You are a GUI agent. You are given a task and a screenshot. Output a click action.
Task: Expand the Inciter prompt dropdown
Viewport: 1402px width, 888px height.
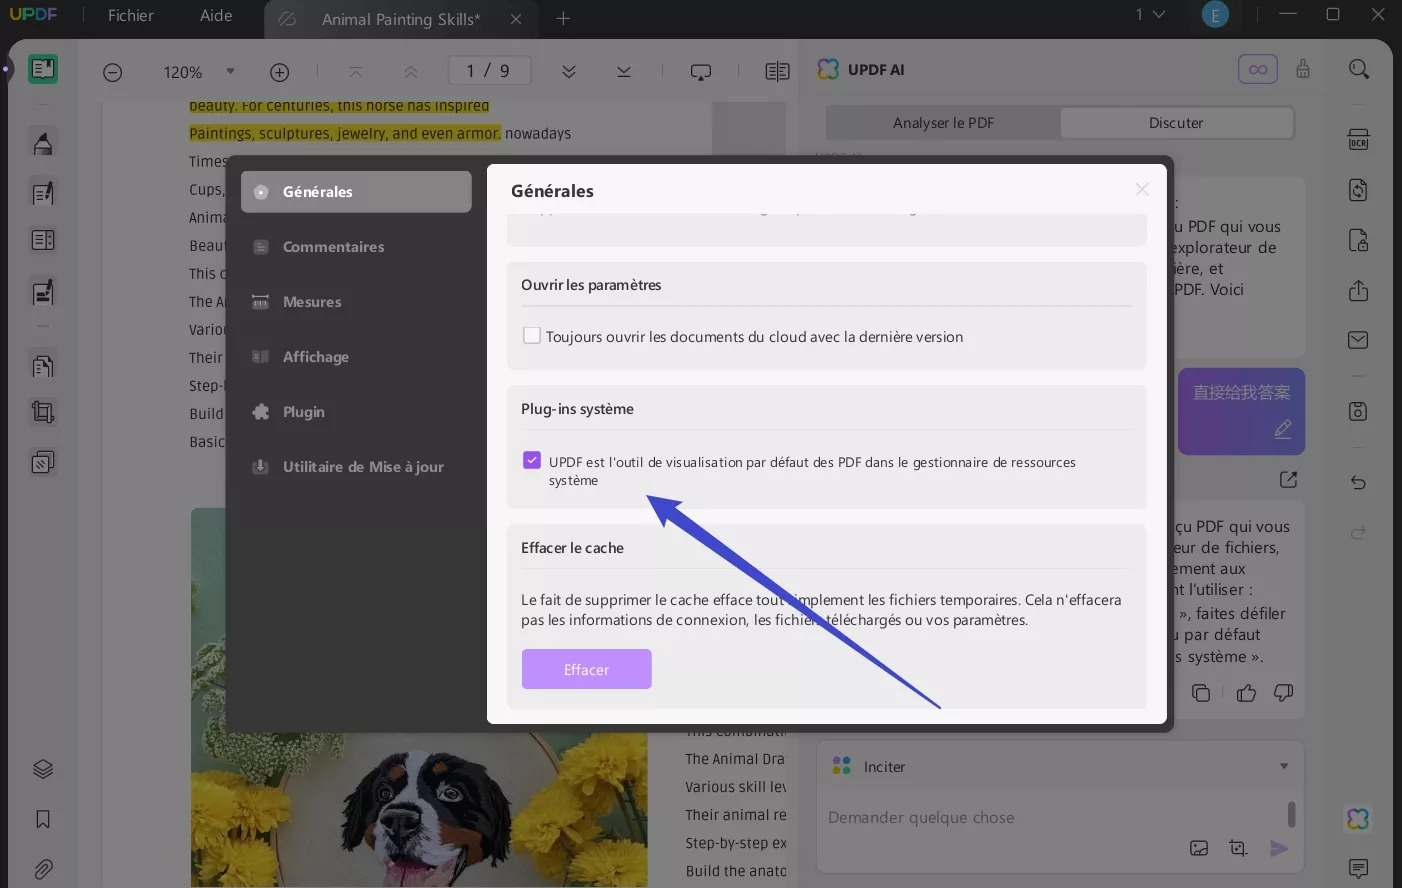pos(1284,766)
